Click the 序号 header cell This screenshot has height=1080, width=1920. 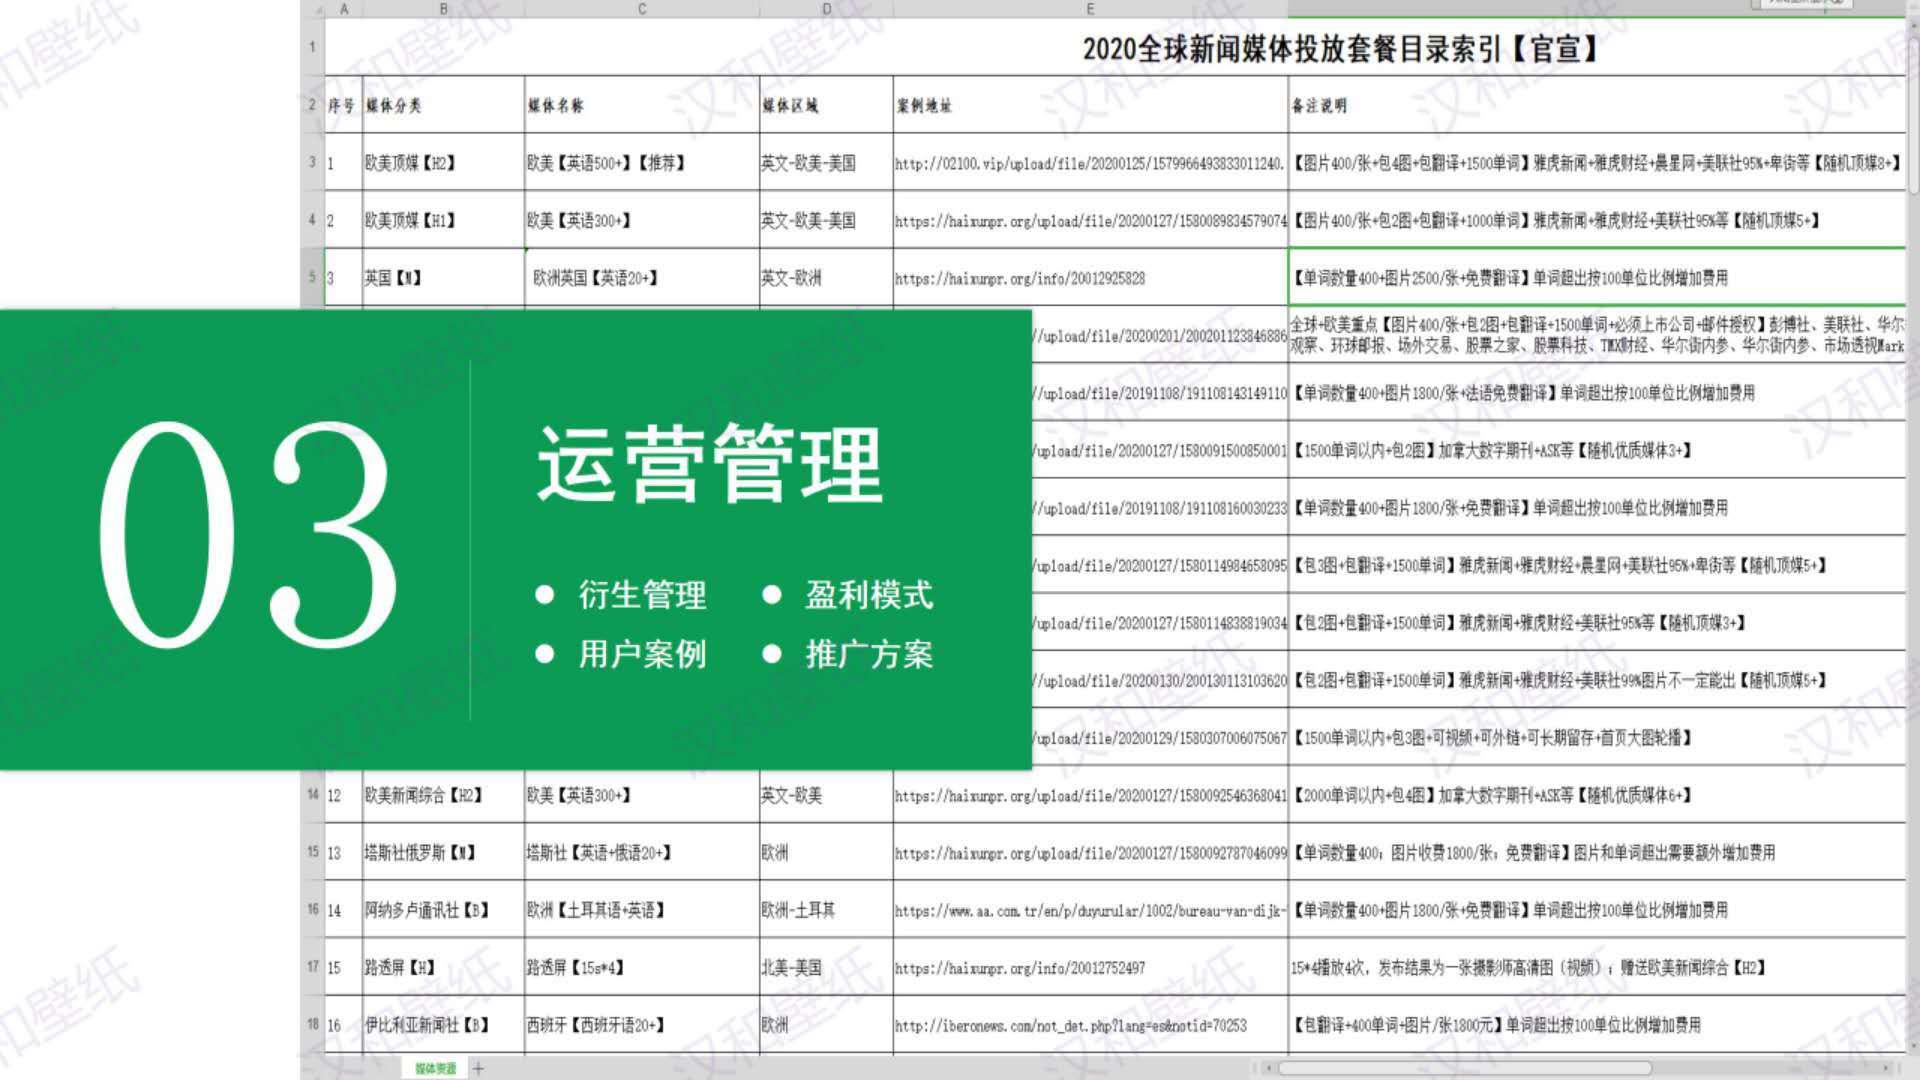(x=344, y=105)
